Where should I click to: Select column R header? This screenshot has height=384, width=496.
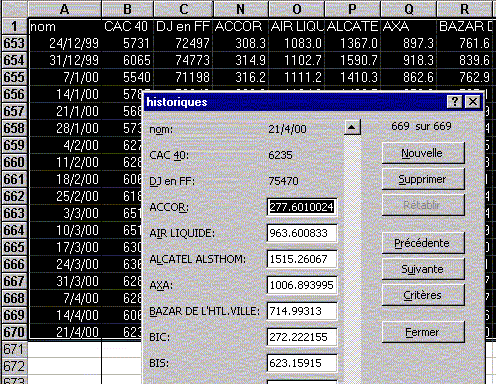465,9
